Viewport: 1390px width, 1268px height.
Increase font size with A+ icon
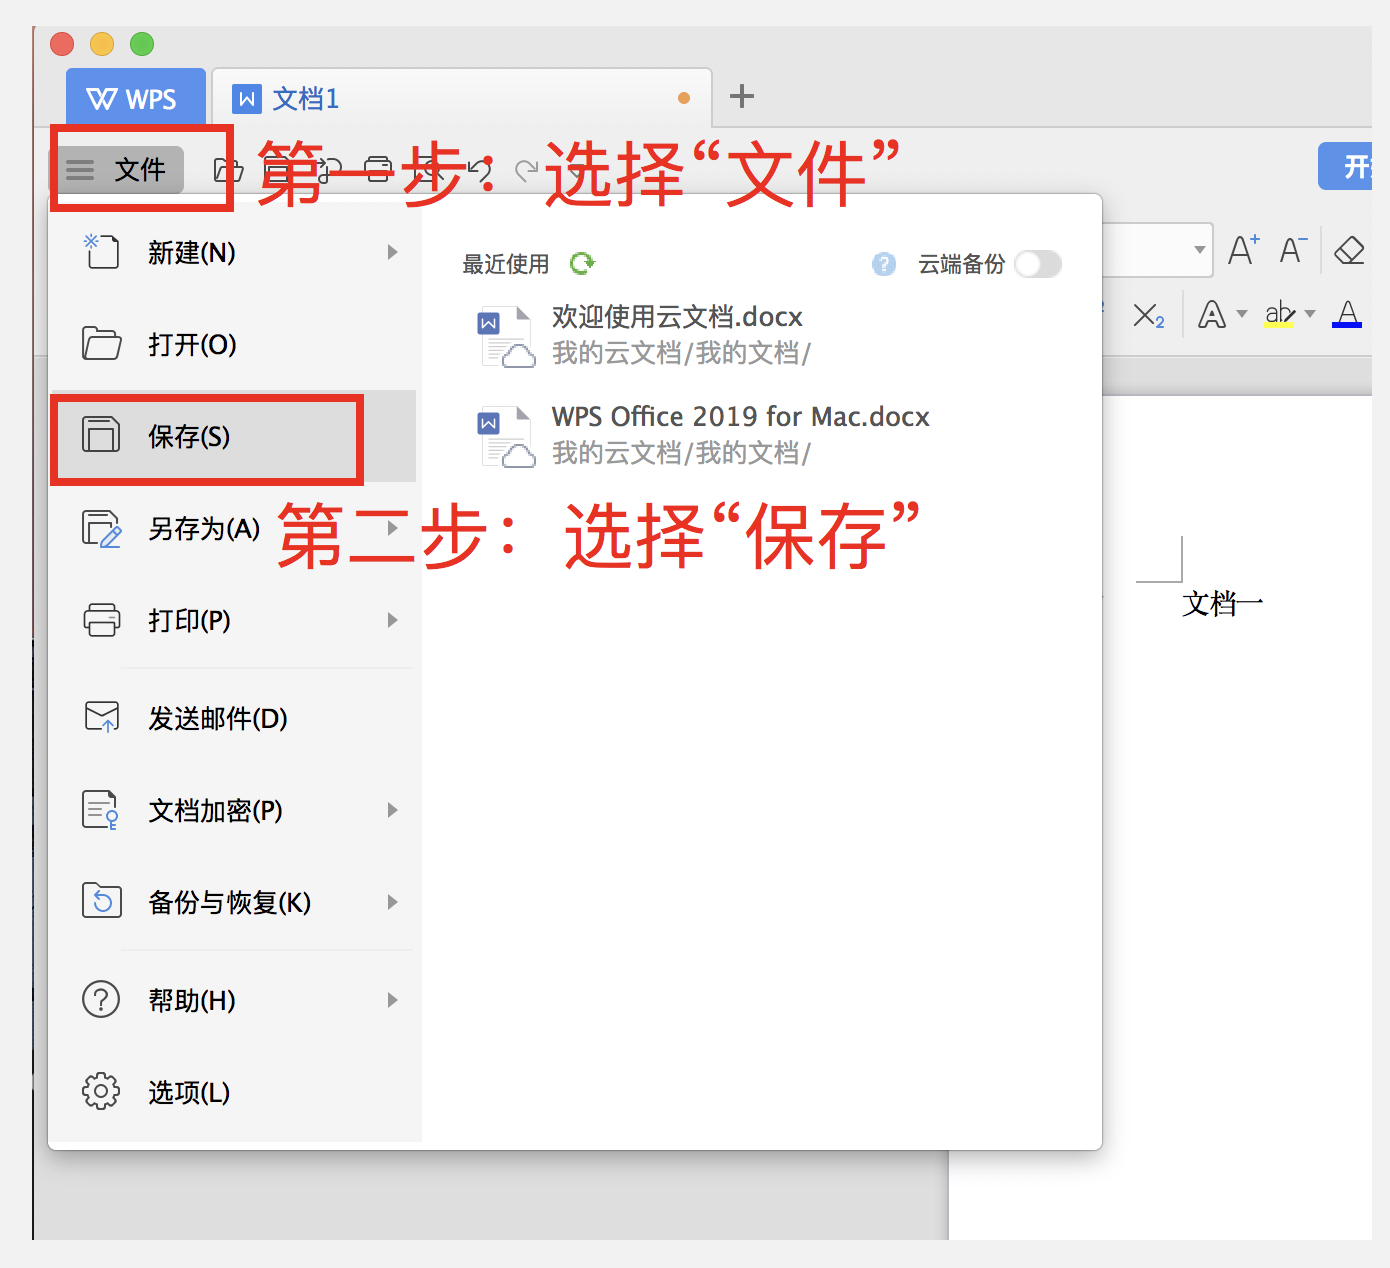[x=1243, y=250]
